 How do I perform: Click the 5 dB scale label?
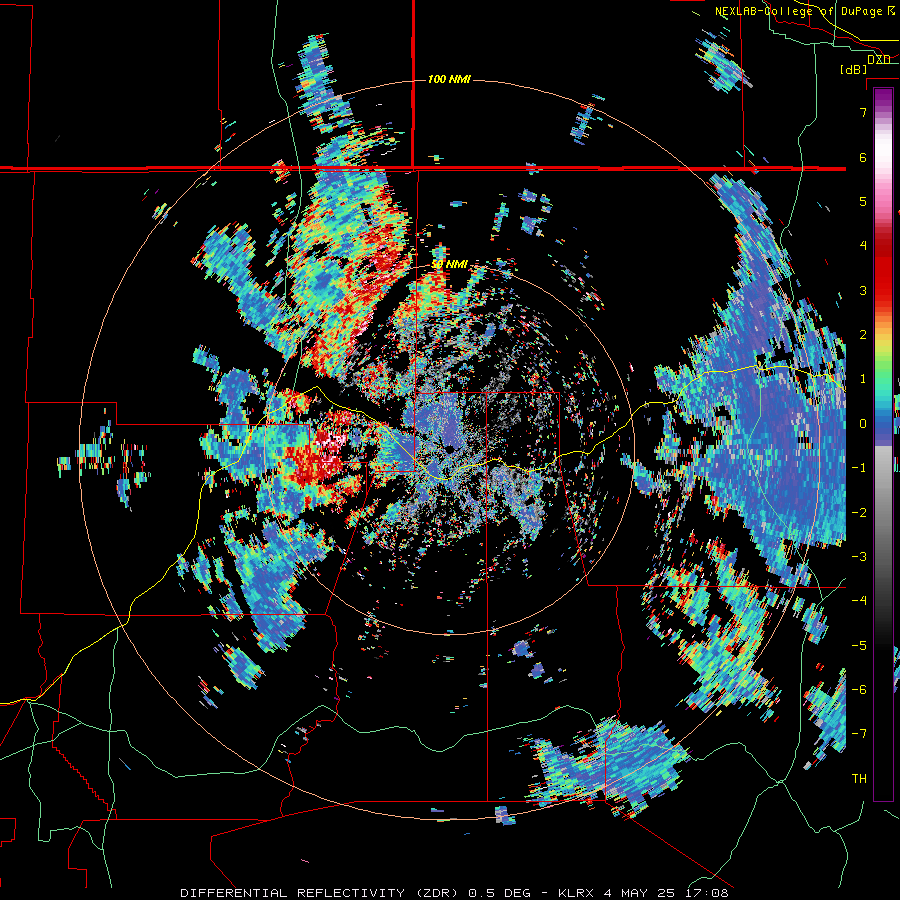[863, 201]
